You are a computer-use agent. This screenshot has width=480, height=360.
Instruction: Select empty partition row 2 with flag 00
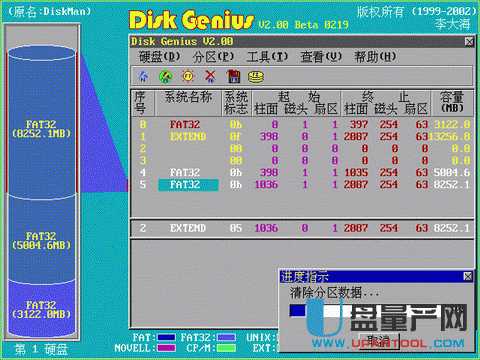[303, 149]
